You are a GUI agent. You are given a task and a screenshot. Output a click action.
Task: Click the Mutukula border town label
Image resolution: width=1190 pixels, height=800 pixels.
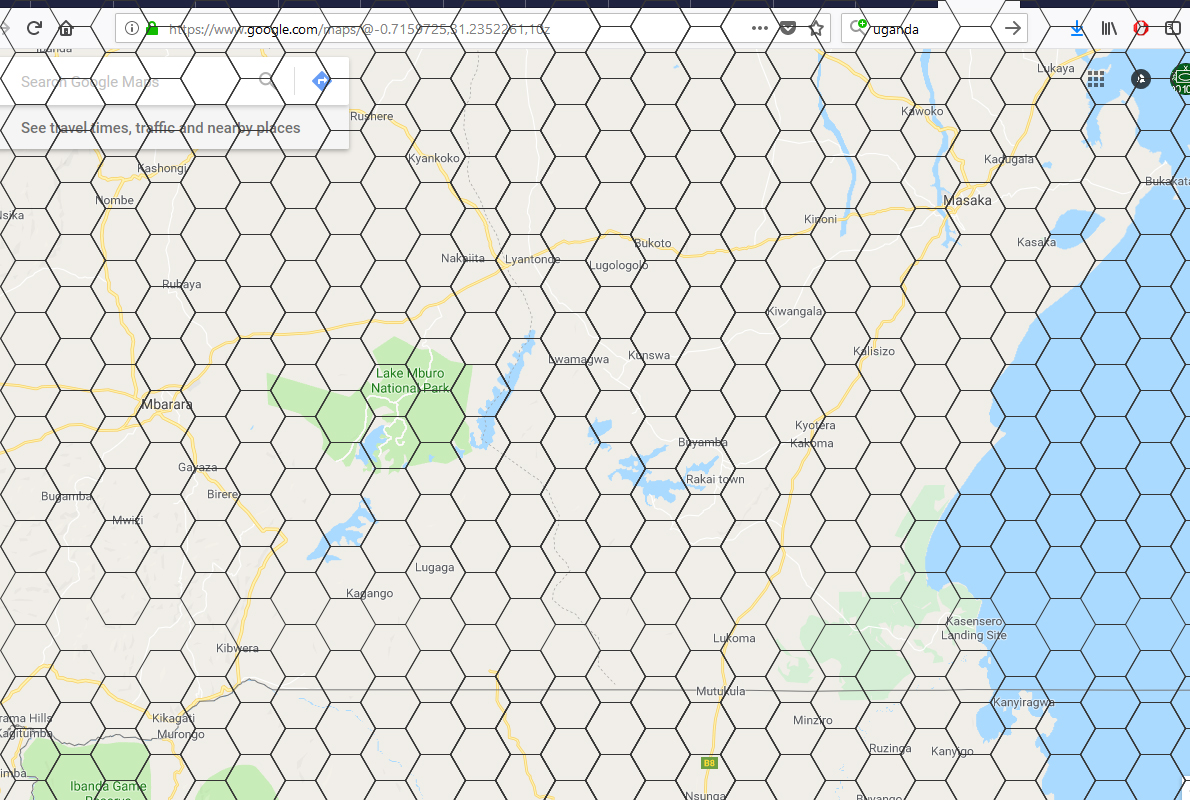[x=720, y=691]
